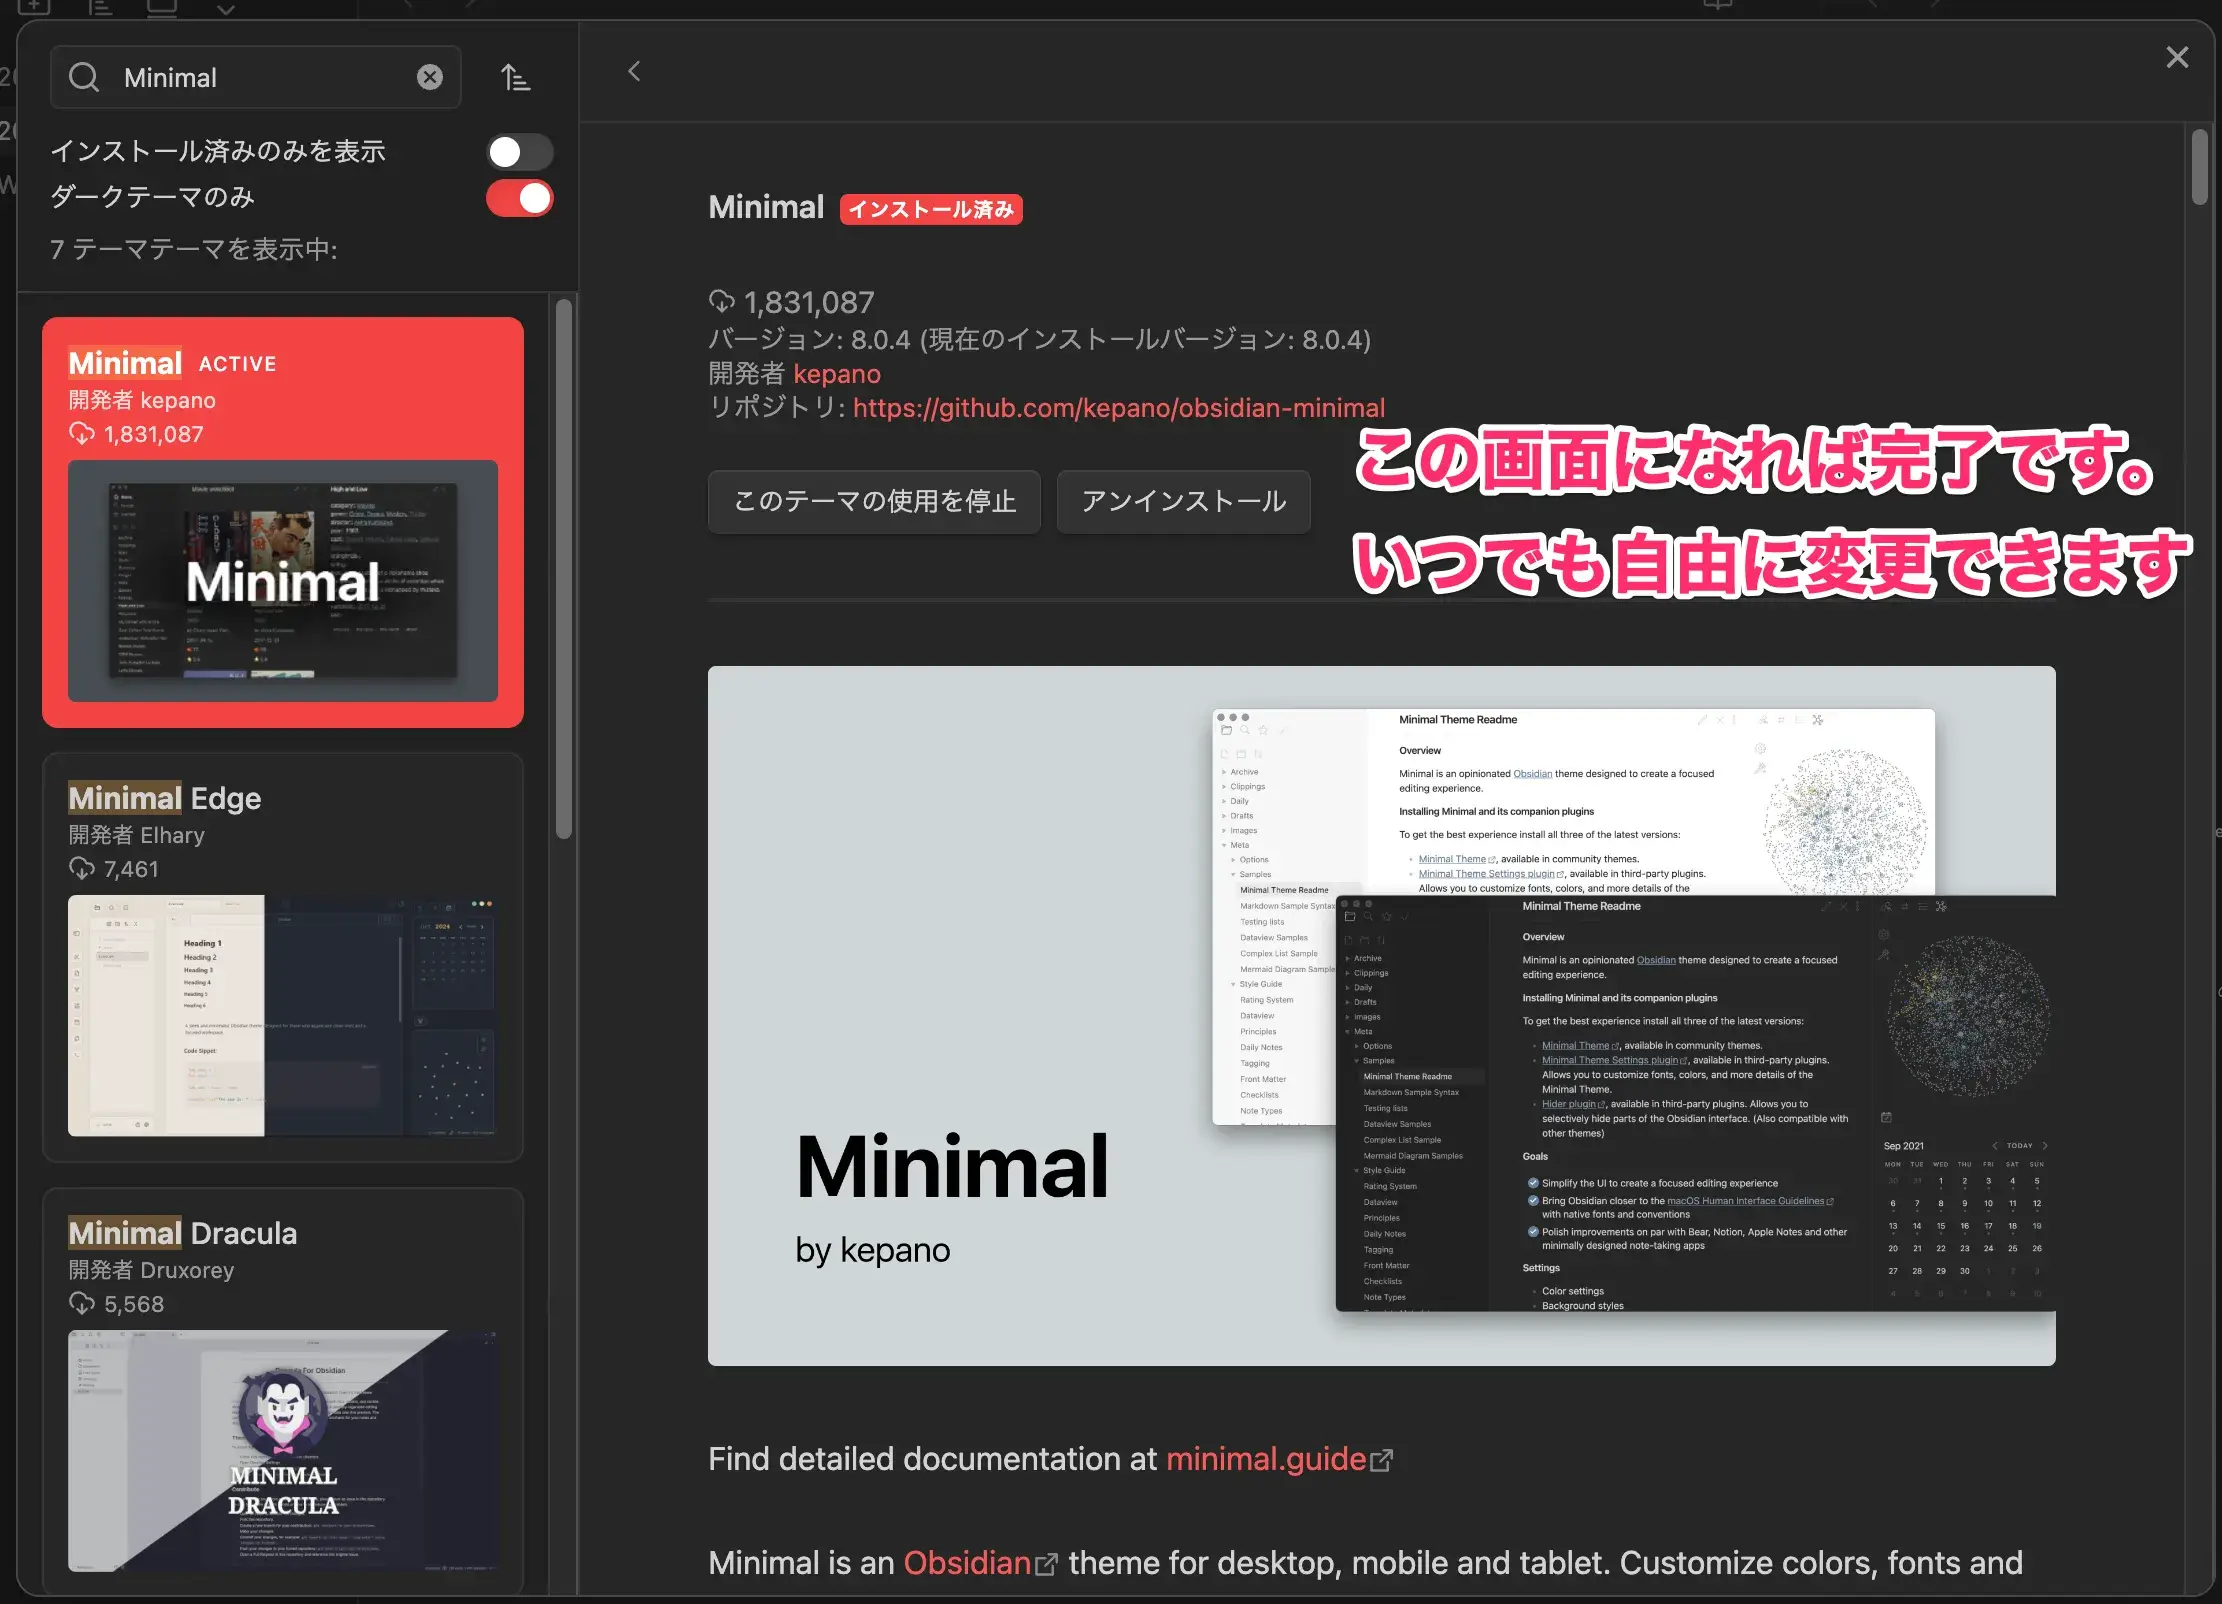Click the インストール済み badge
Viewport: 2222px width, 1604px height.
click(x=931, y=209)
